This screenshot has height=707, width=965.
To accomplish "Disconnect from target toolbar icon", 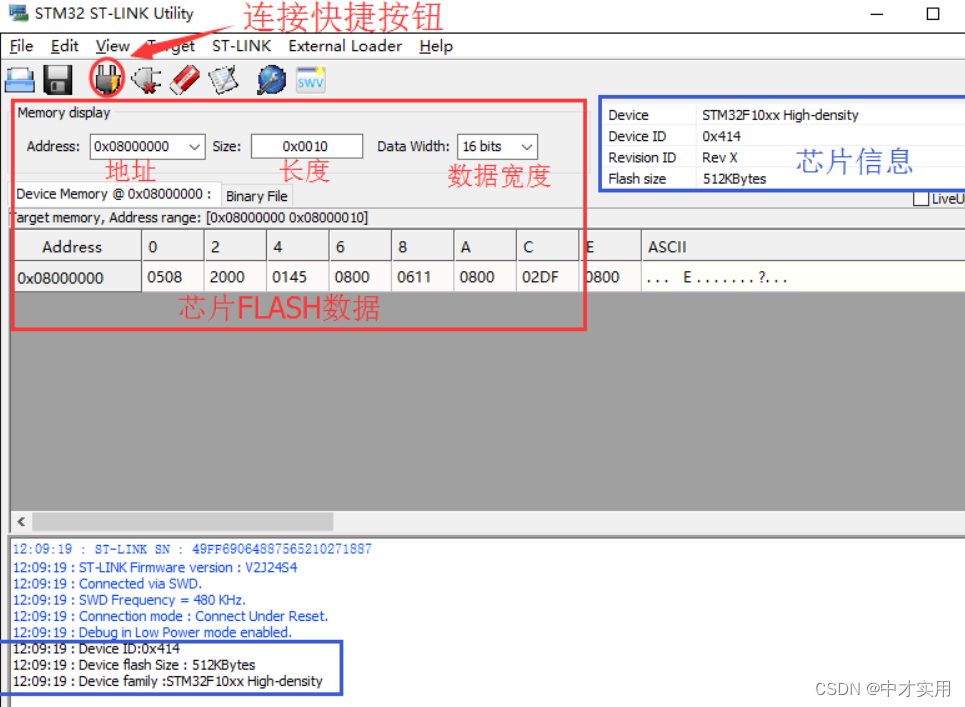I will coord(146,80).
